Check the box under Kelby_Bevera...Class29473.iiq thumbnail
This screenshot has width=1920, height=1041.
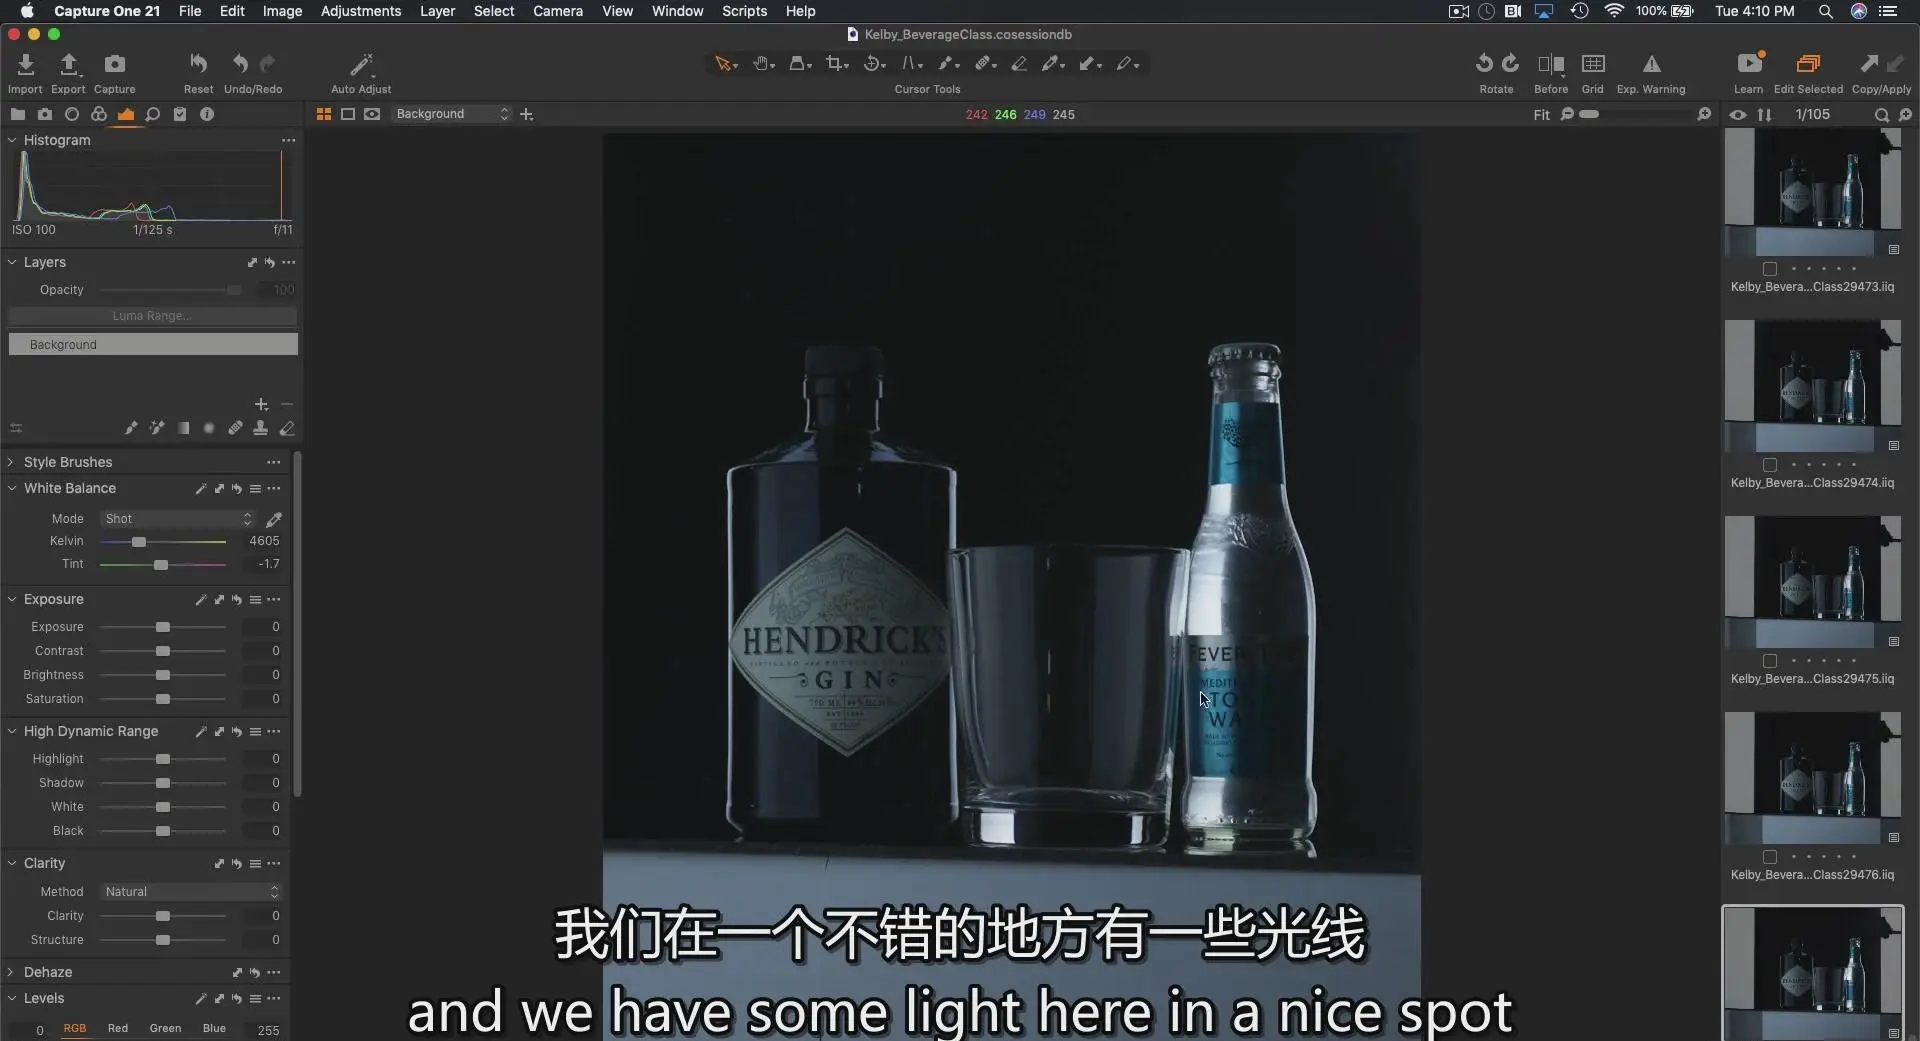coord(1770,269)
